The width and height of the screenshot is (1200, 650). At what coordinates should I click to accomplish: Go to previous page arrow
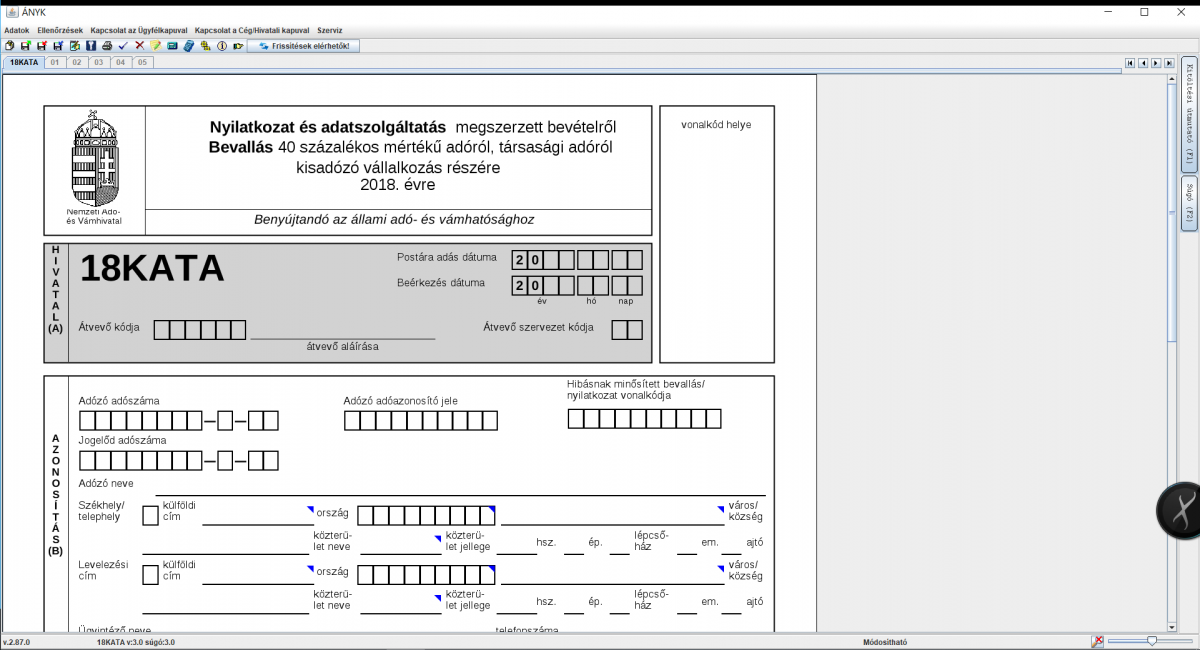pos(1143,62)
